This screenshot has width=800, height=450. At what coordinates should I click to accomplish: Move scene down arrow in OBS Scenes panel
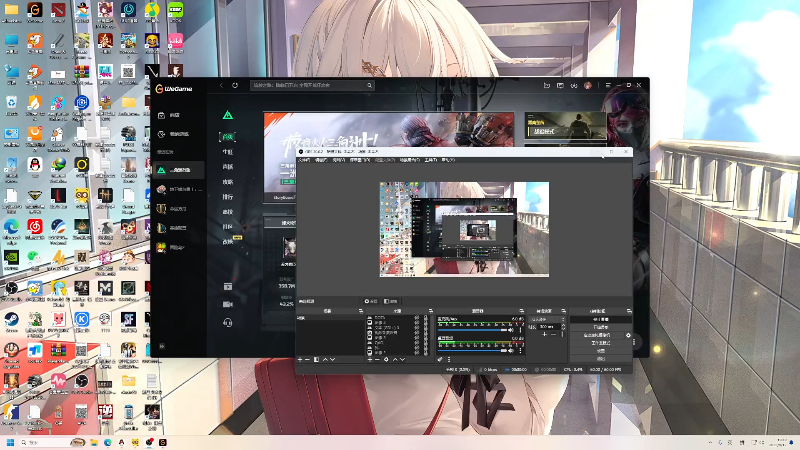[333, 360]
